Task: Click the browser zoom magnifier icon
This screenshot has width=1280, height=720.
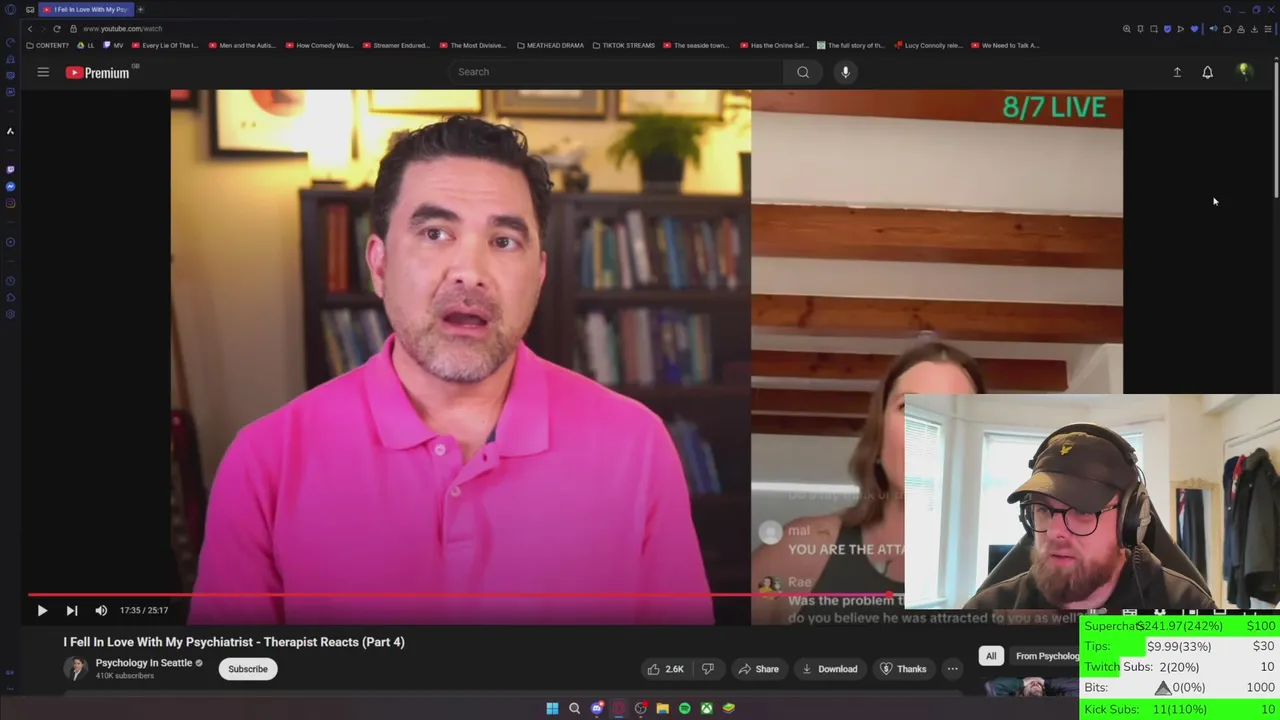Action: point(1127,29)
